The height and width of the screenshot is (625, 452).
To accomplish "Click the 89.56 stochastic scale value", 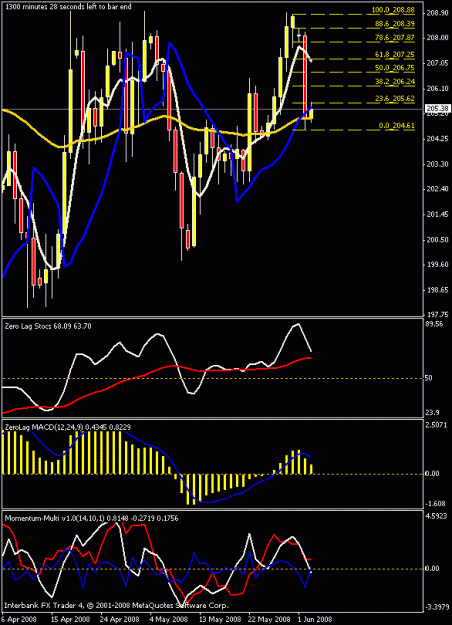I will [x=434, y=324].
